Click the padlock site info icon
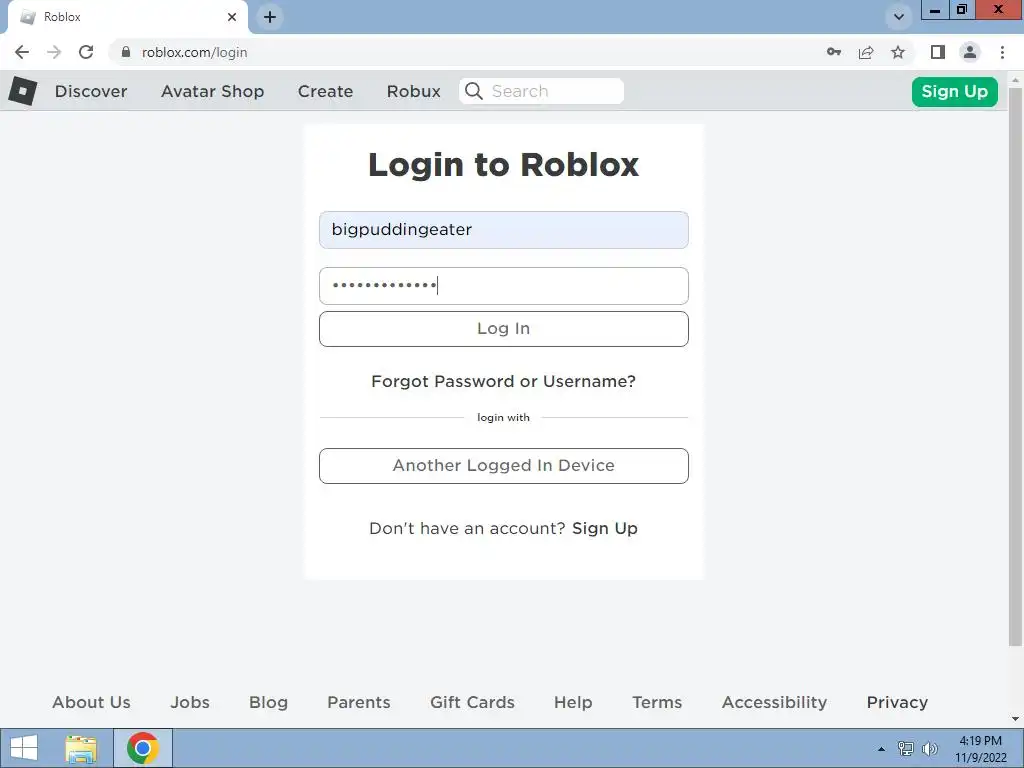The height and width of the screenshot is (768, 1024). pyautogui.click(x=125, y=52)
